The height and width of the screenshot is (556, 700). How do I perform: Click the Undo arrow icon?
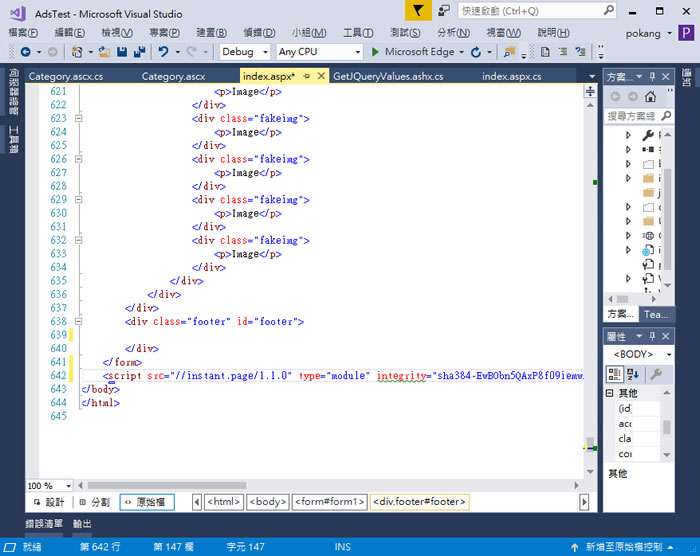click(163, 52)
